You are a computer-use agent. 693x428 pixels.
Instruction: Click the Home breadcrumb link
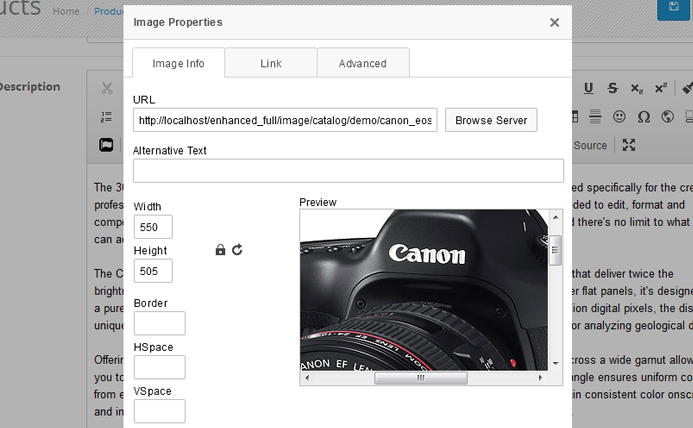point(66,11)
